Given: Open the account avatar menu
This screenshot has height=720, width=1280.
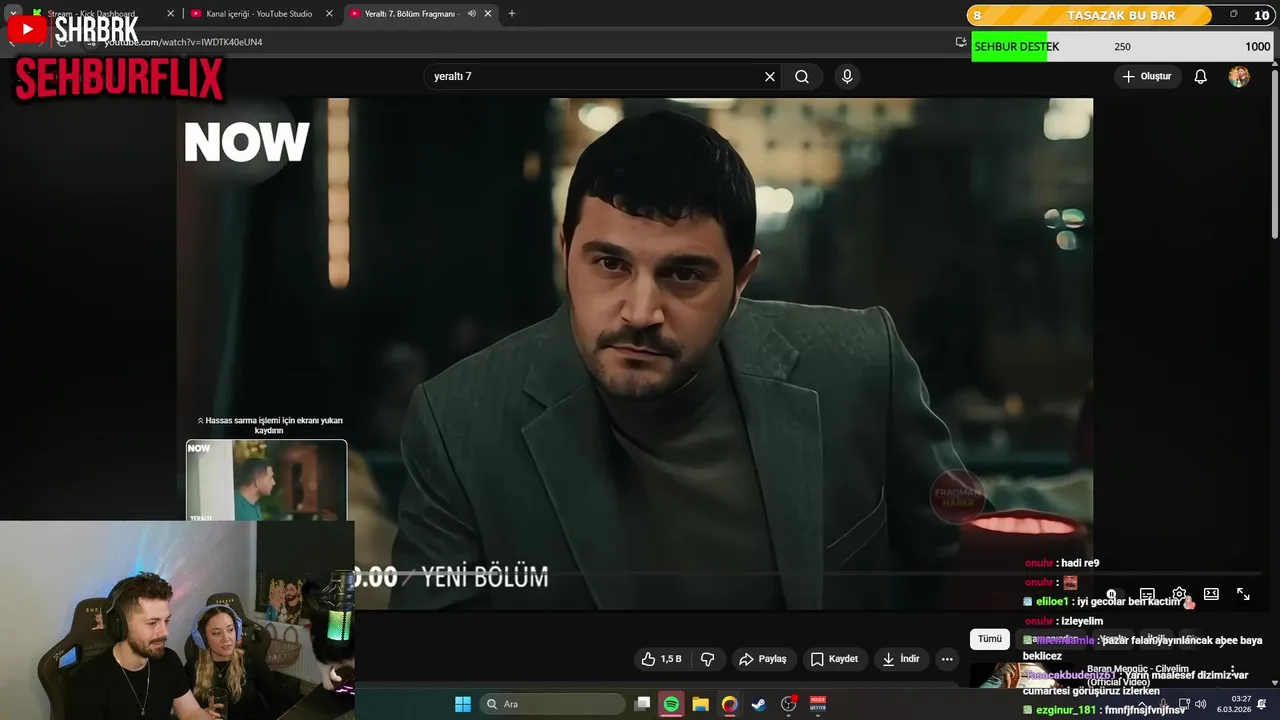Looking at the screenshot, I should (x=1239, y=76).
